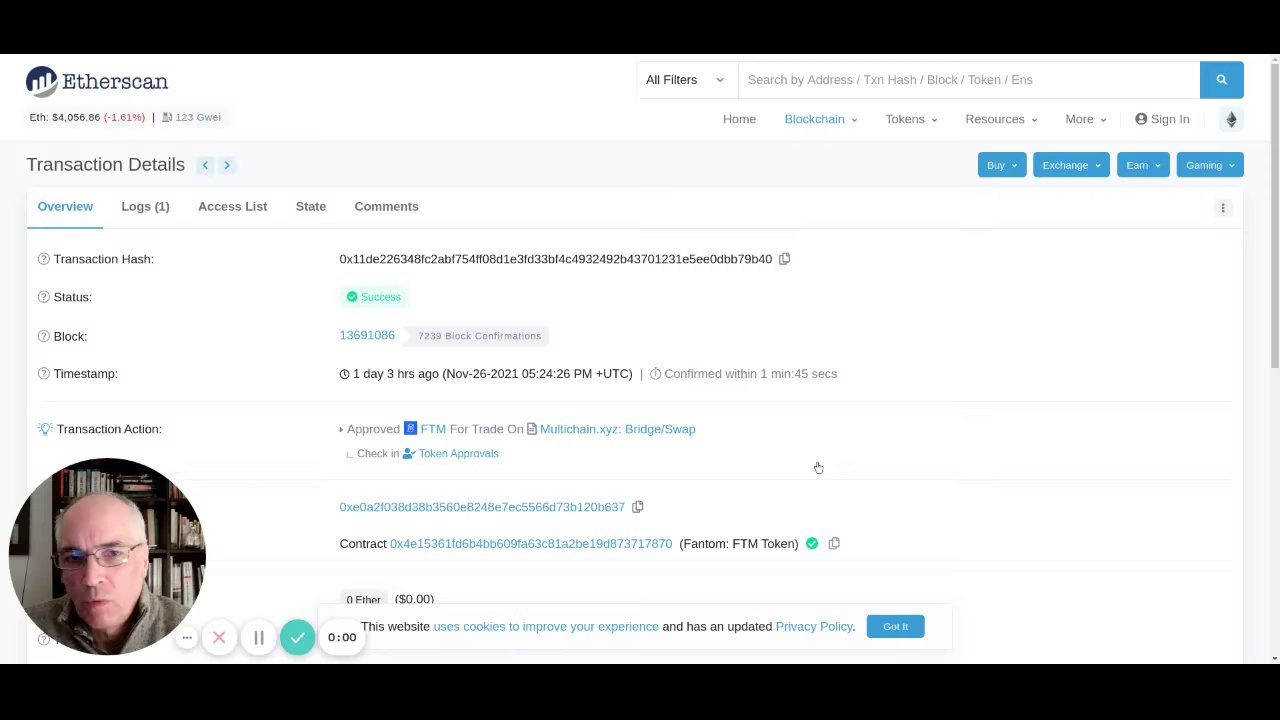This screenshot has height=720, width=1280.
Task: Switch to the Access List tab
Action: click(232, 207)
